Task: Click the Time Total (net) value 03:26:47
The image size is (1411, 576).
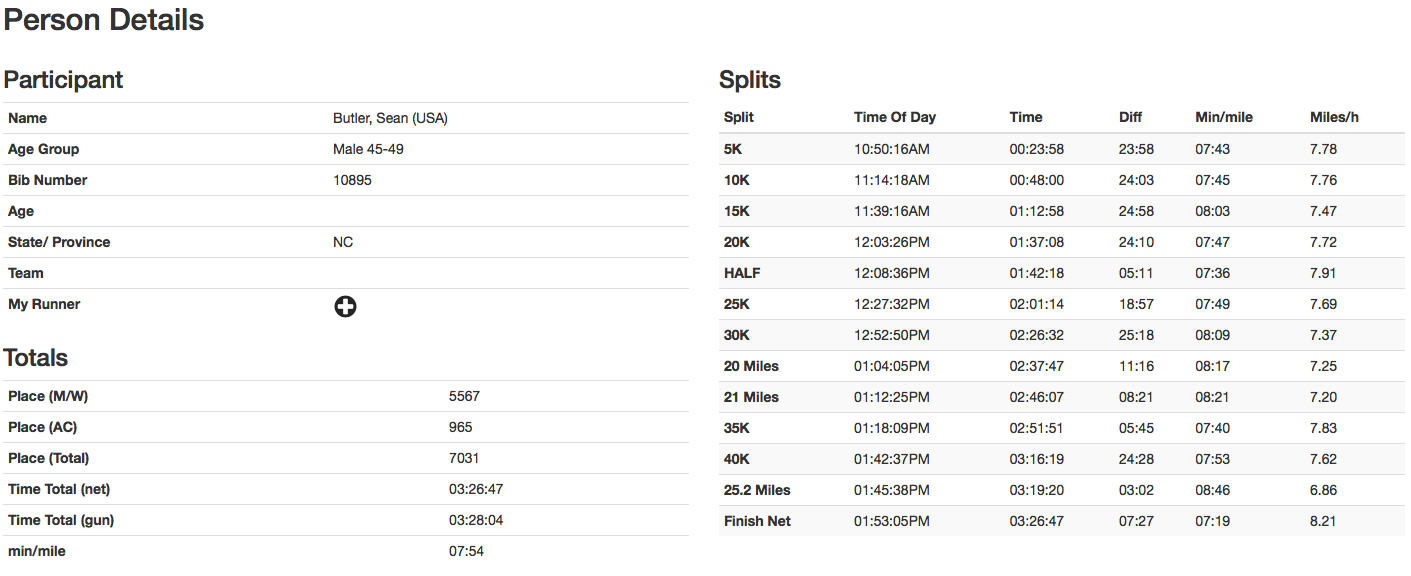Action: coord(474,489)
